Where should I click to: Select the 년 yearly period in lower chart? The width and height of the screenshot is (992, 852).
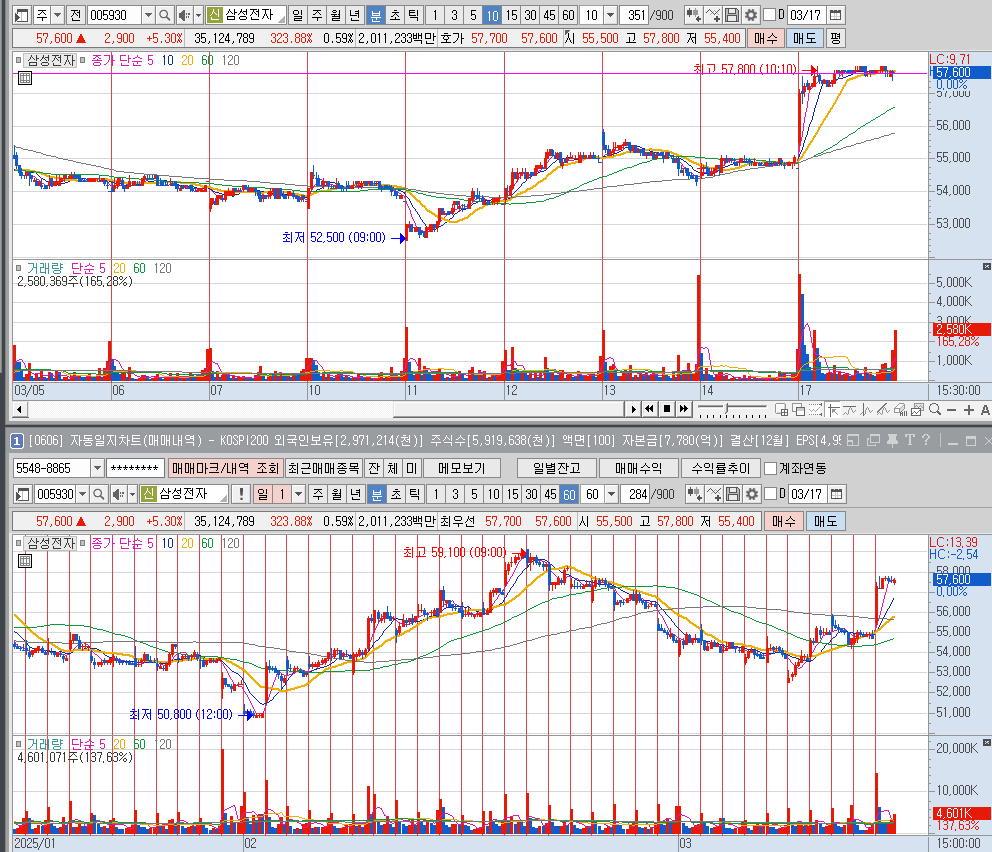(356, 494)
